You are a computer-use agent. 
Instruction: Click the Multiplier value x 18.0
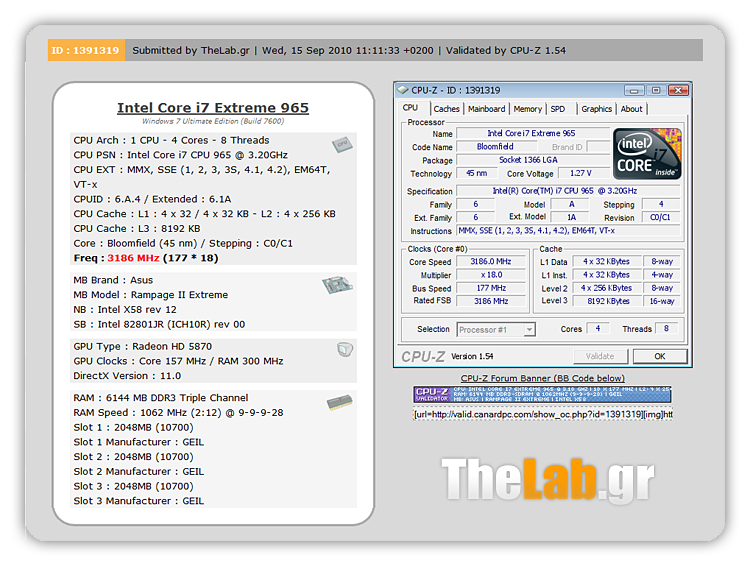[x=491, y=275]
